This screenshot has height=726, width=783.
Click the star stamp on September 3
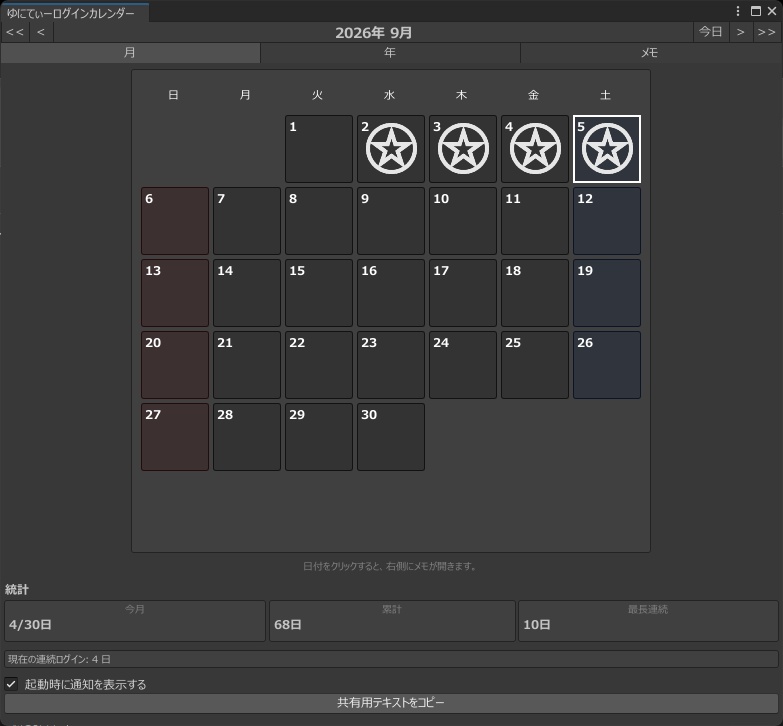click(x=463, y=149)
